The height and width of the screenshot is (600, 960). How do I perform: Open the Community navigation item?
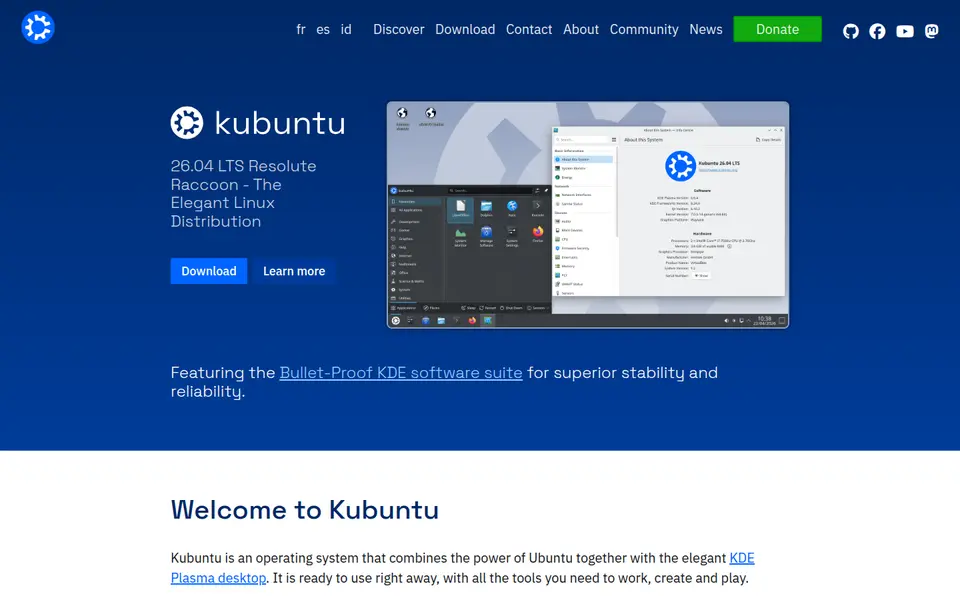pos(644,29)
